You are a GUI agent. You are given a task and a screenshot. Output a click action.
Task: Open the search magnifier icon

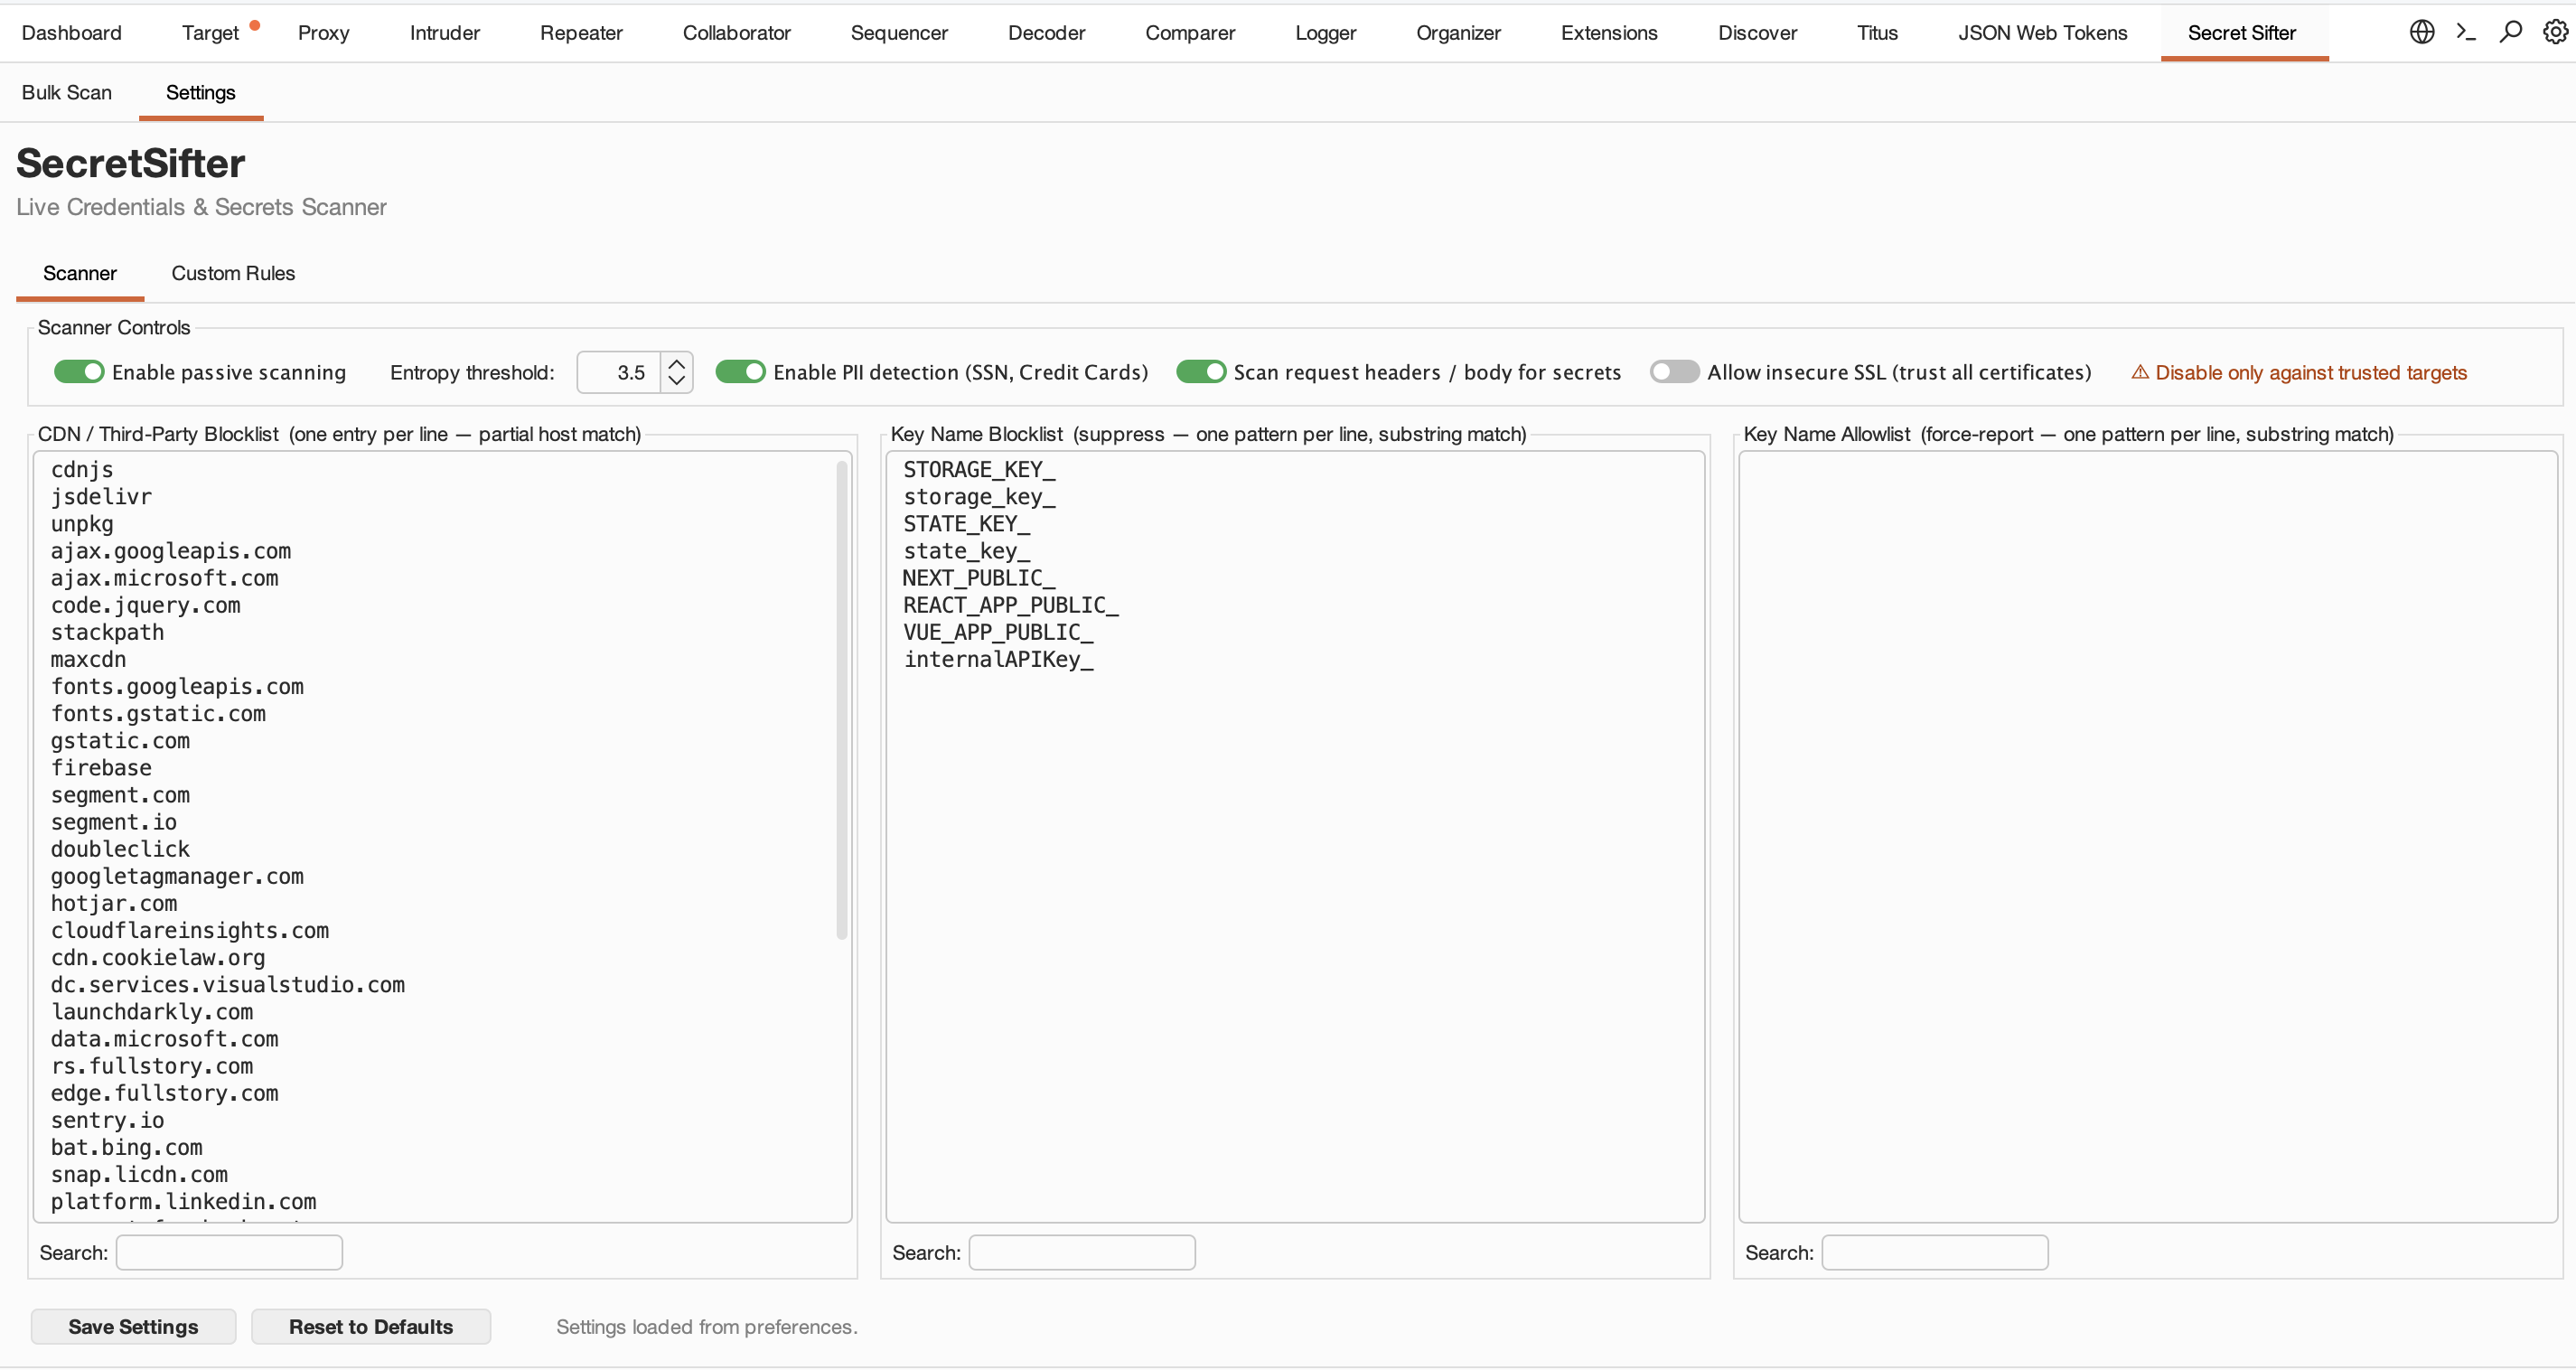pos(2510,32)
